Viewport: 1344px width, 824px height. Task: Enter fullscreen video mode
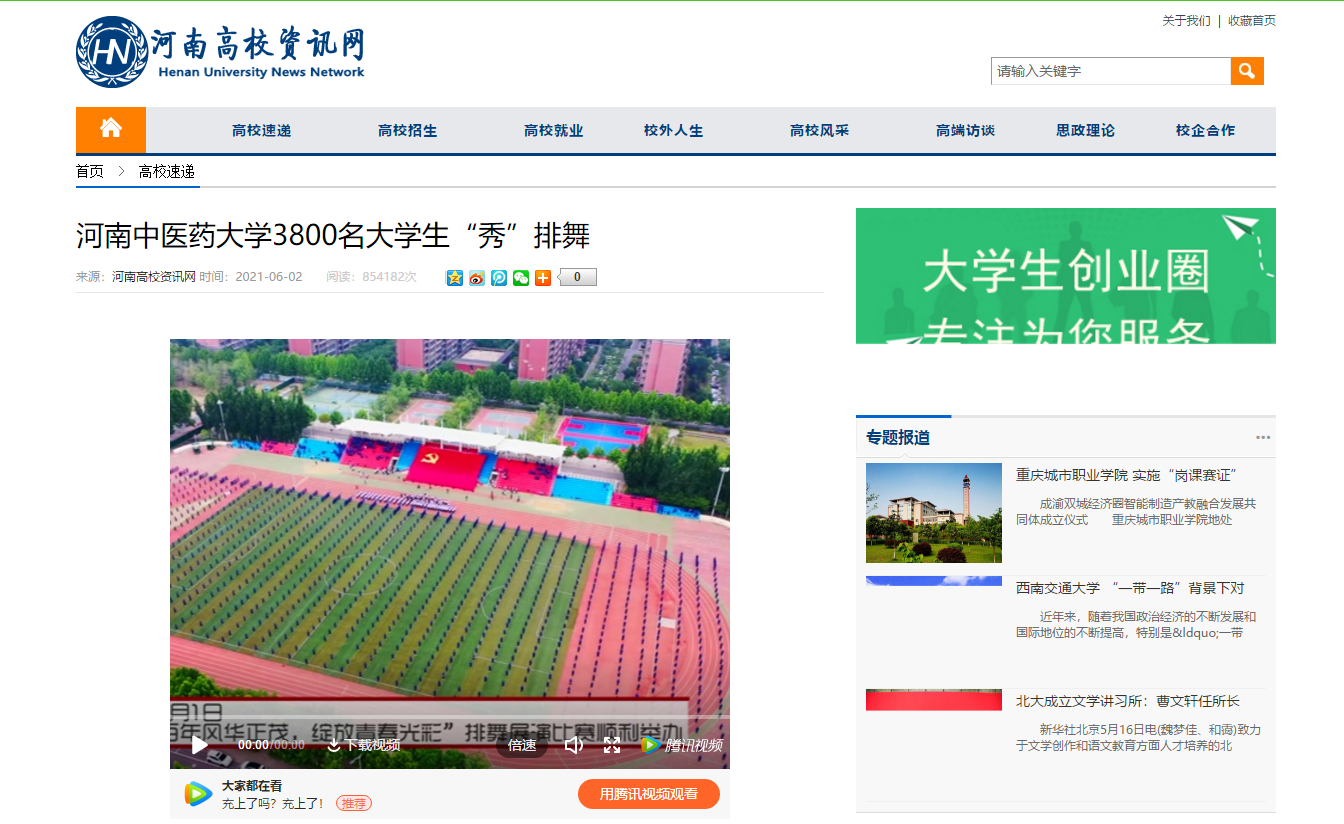point(612,745)
